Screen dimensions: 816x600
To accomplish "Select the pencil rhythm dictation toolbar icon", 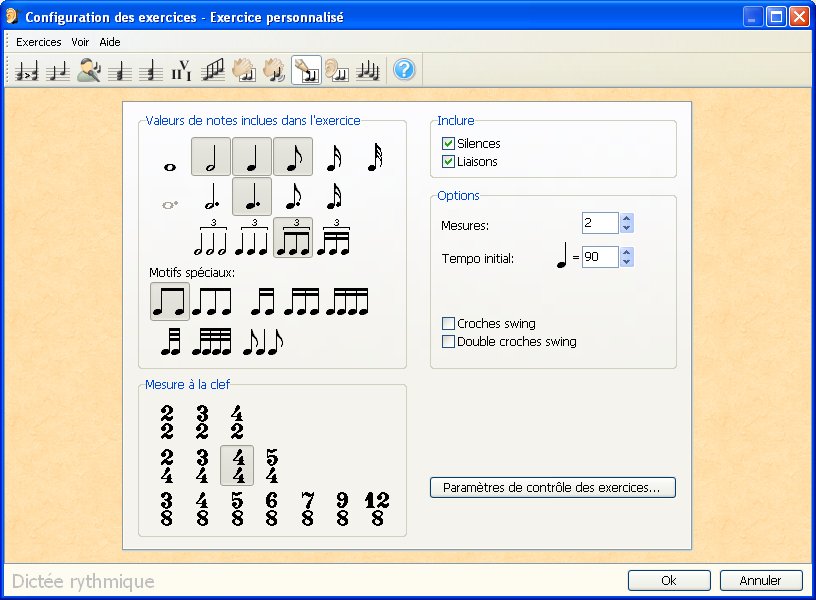I will point(305,70).
